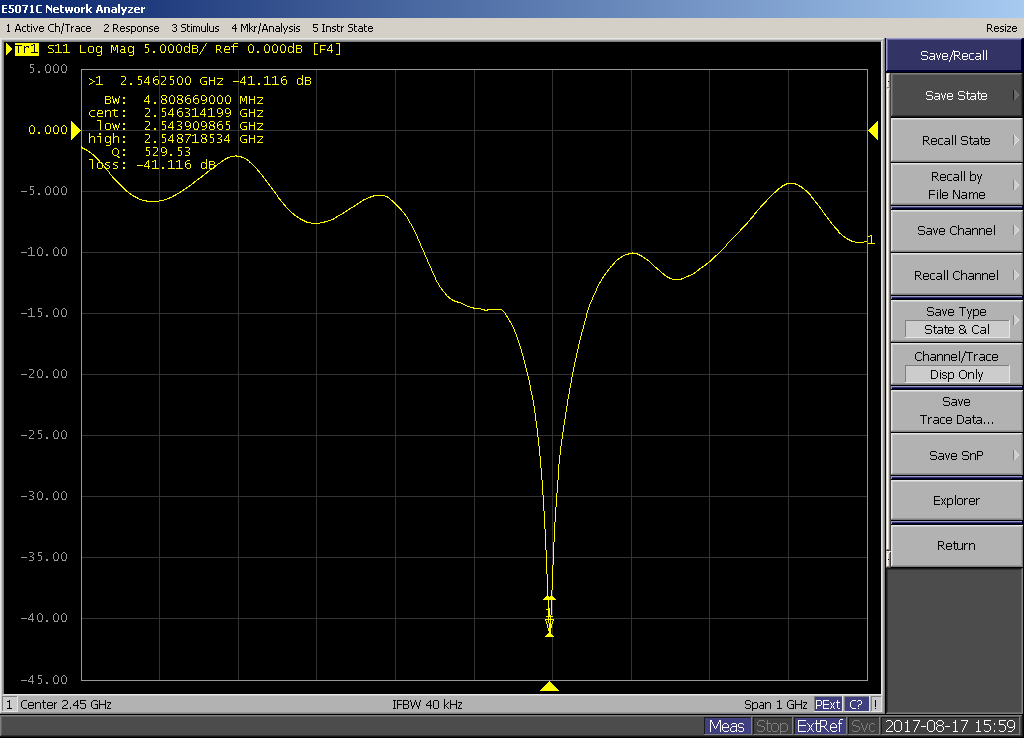This screenshot has height=738, width=1024.
Task: Click the stimulus position triangle below graph
Action: point(549,686)
